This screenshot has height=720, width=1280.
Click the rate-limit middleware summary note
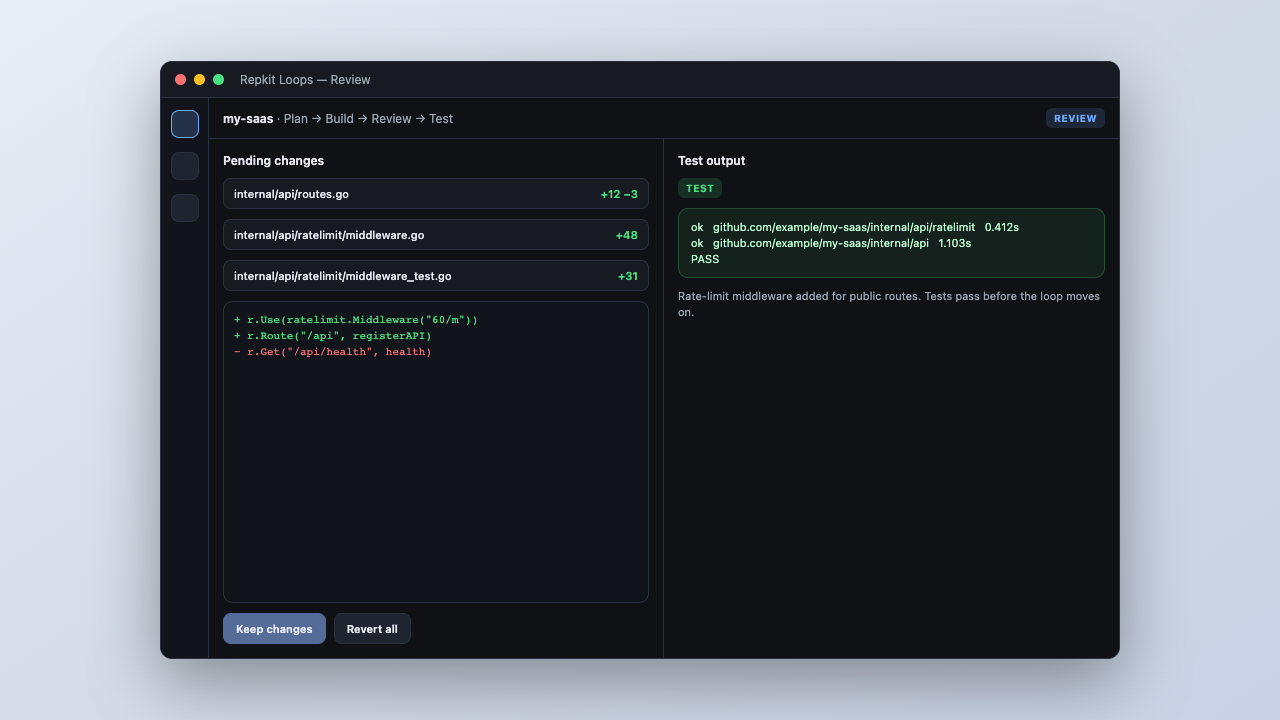[x=889, y=304]
